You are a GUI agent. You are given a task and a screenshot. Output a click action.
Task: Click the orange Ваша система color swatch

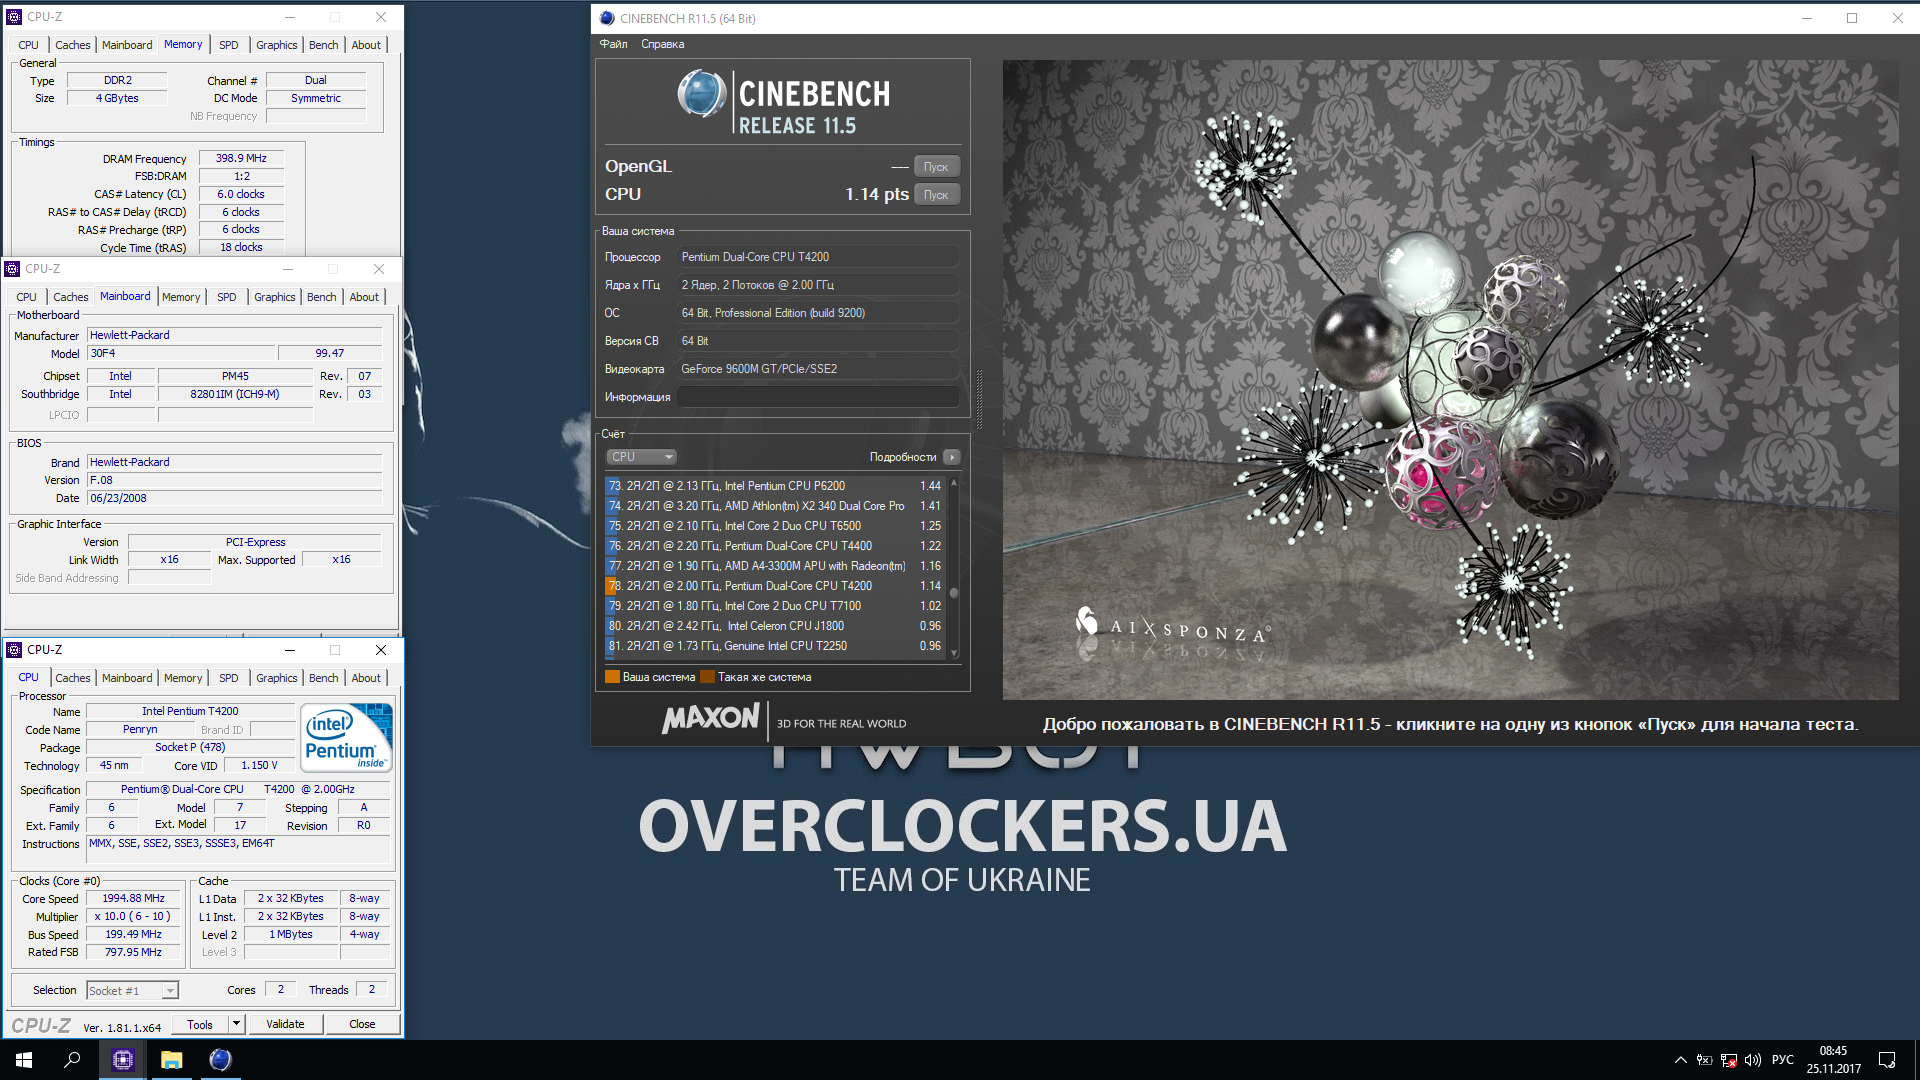point(612,677)
